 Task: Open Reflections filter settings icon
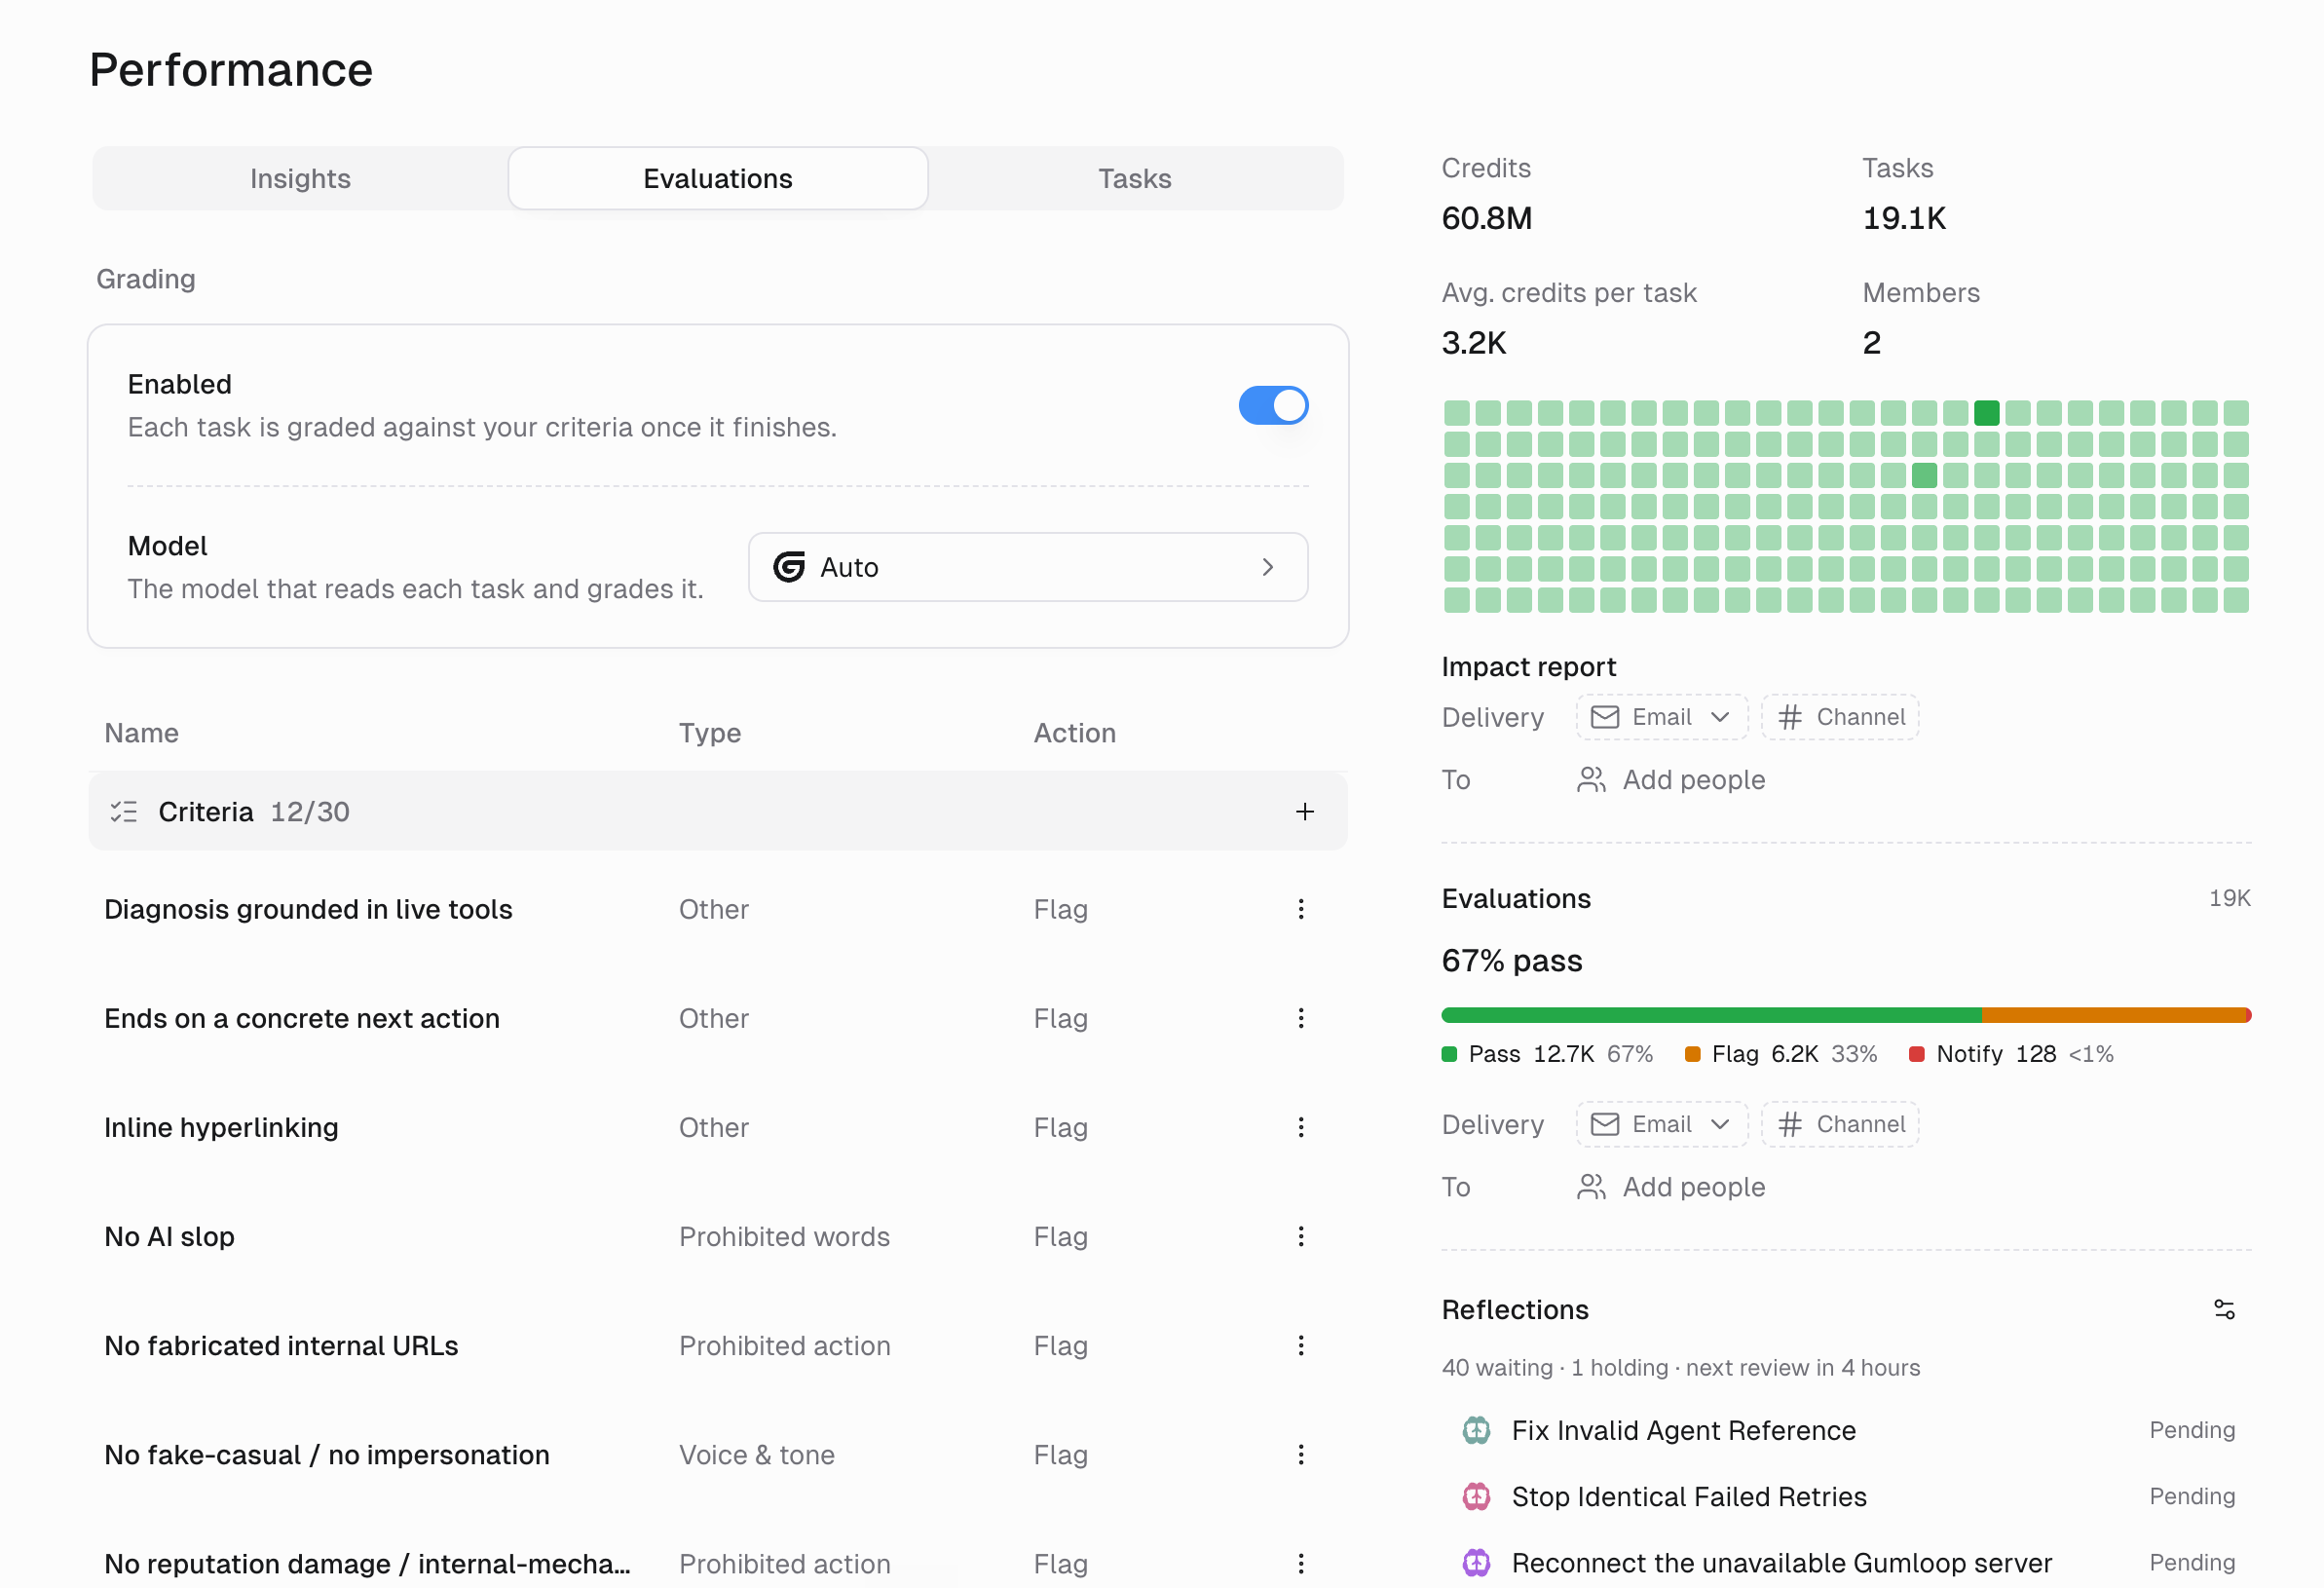[2223, 1310]
